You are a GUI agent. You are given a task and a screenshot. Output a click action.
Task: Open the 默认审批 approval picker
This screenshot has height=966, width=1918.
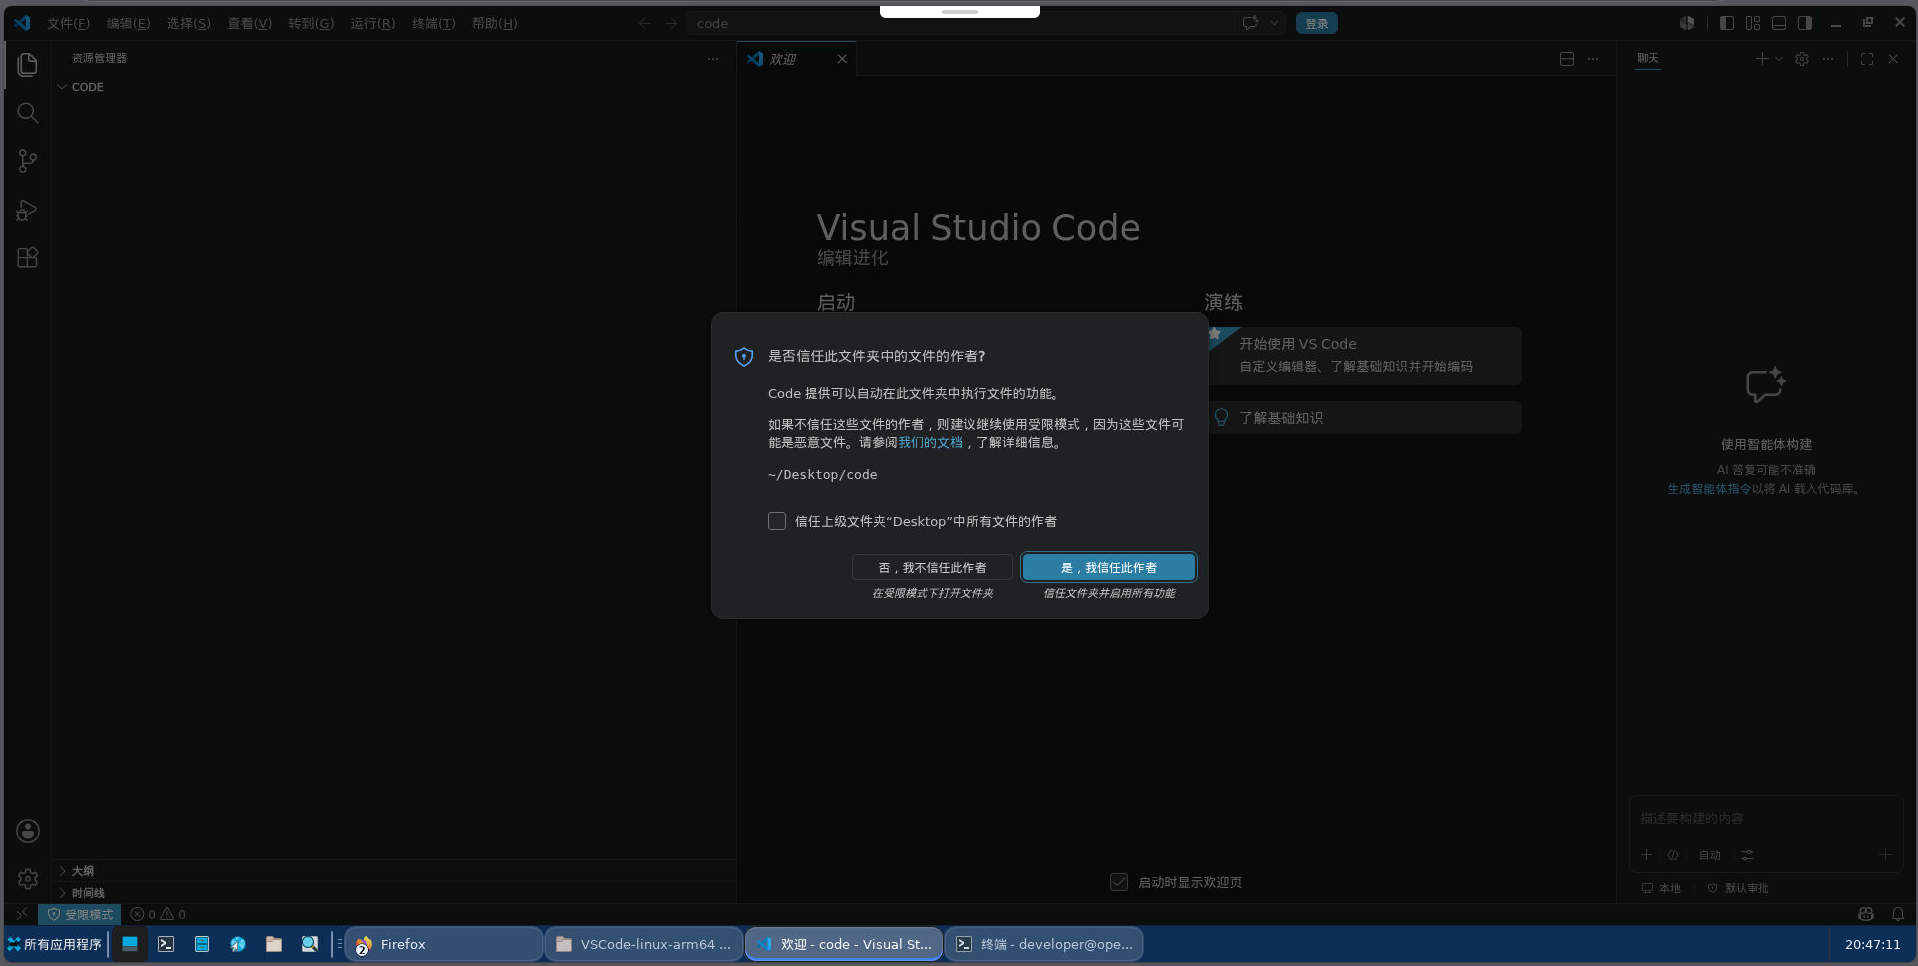point(1738,888)
